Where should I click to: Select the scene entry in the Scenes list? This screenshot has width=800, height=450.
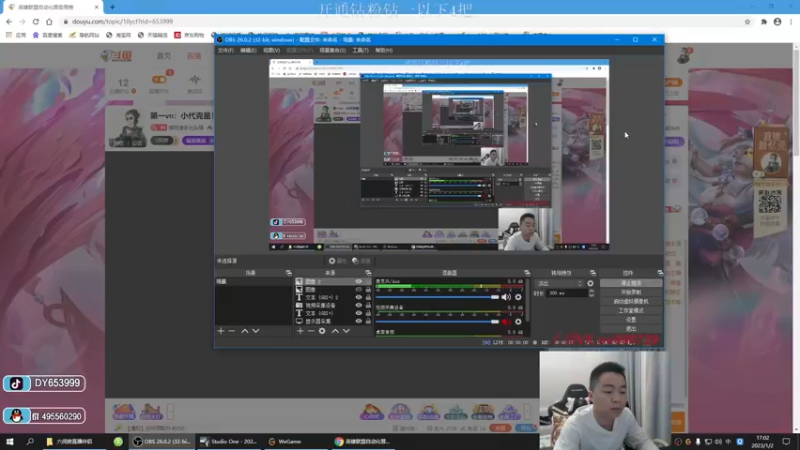click(254, 282)
